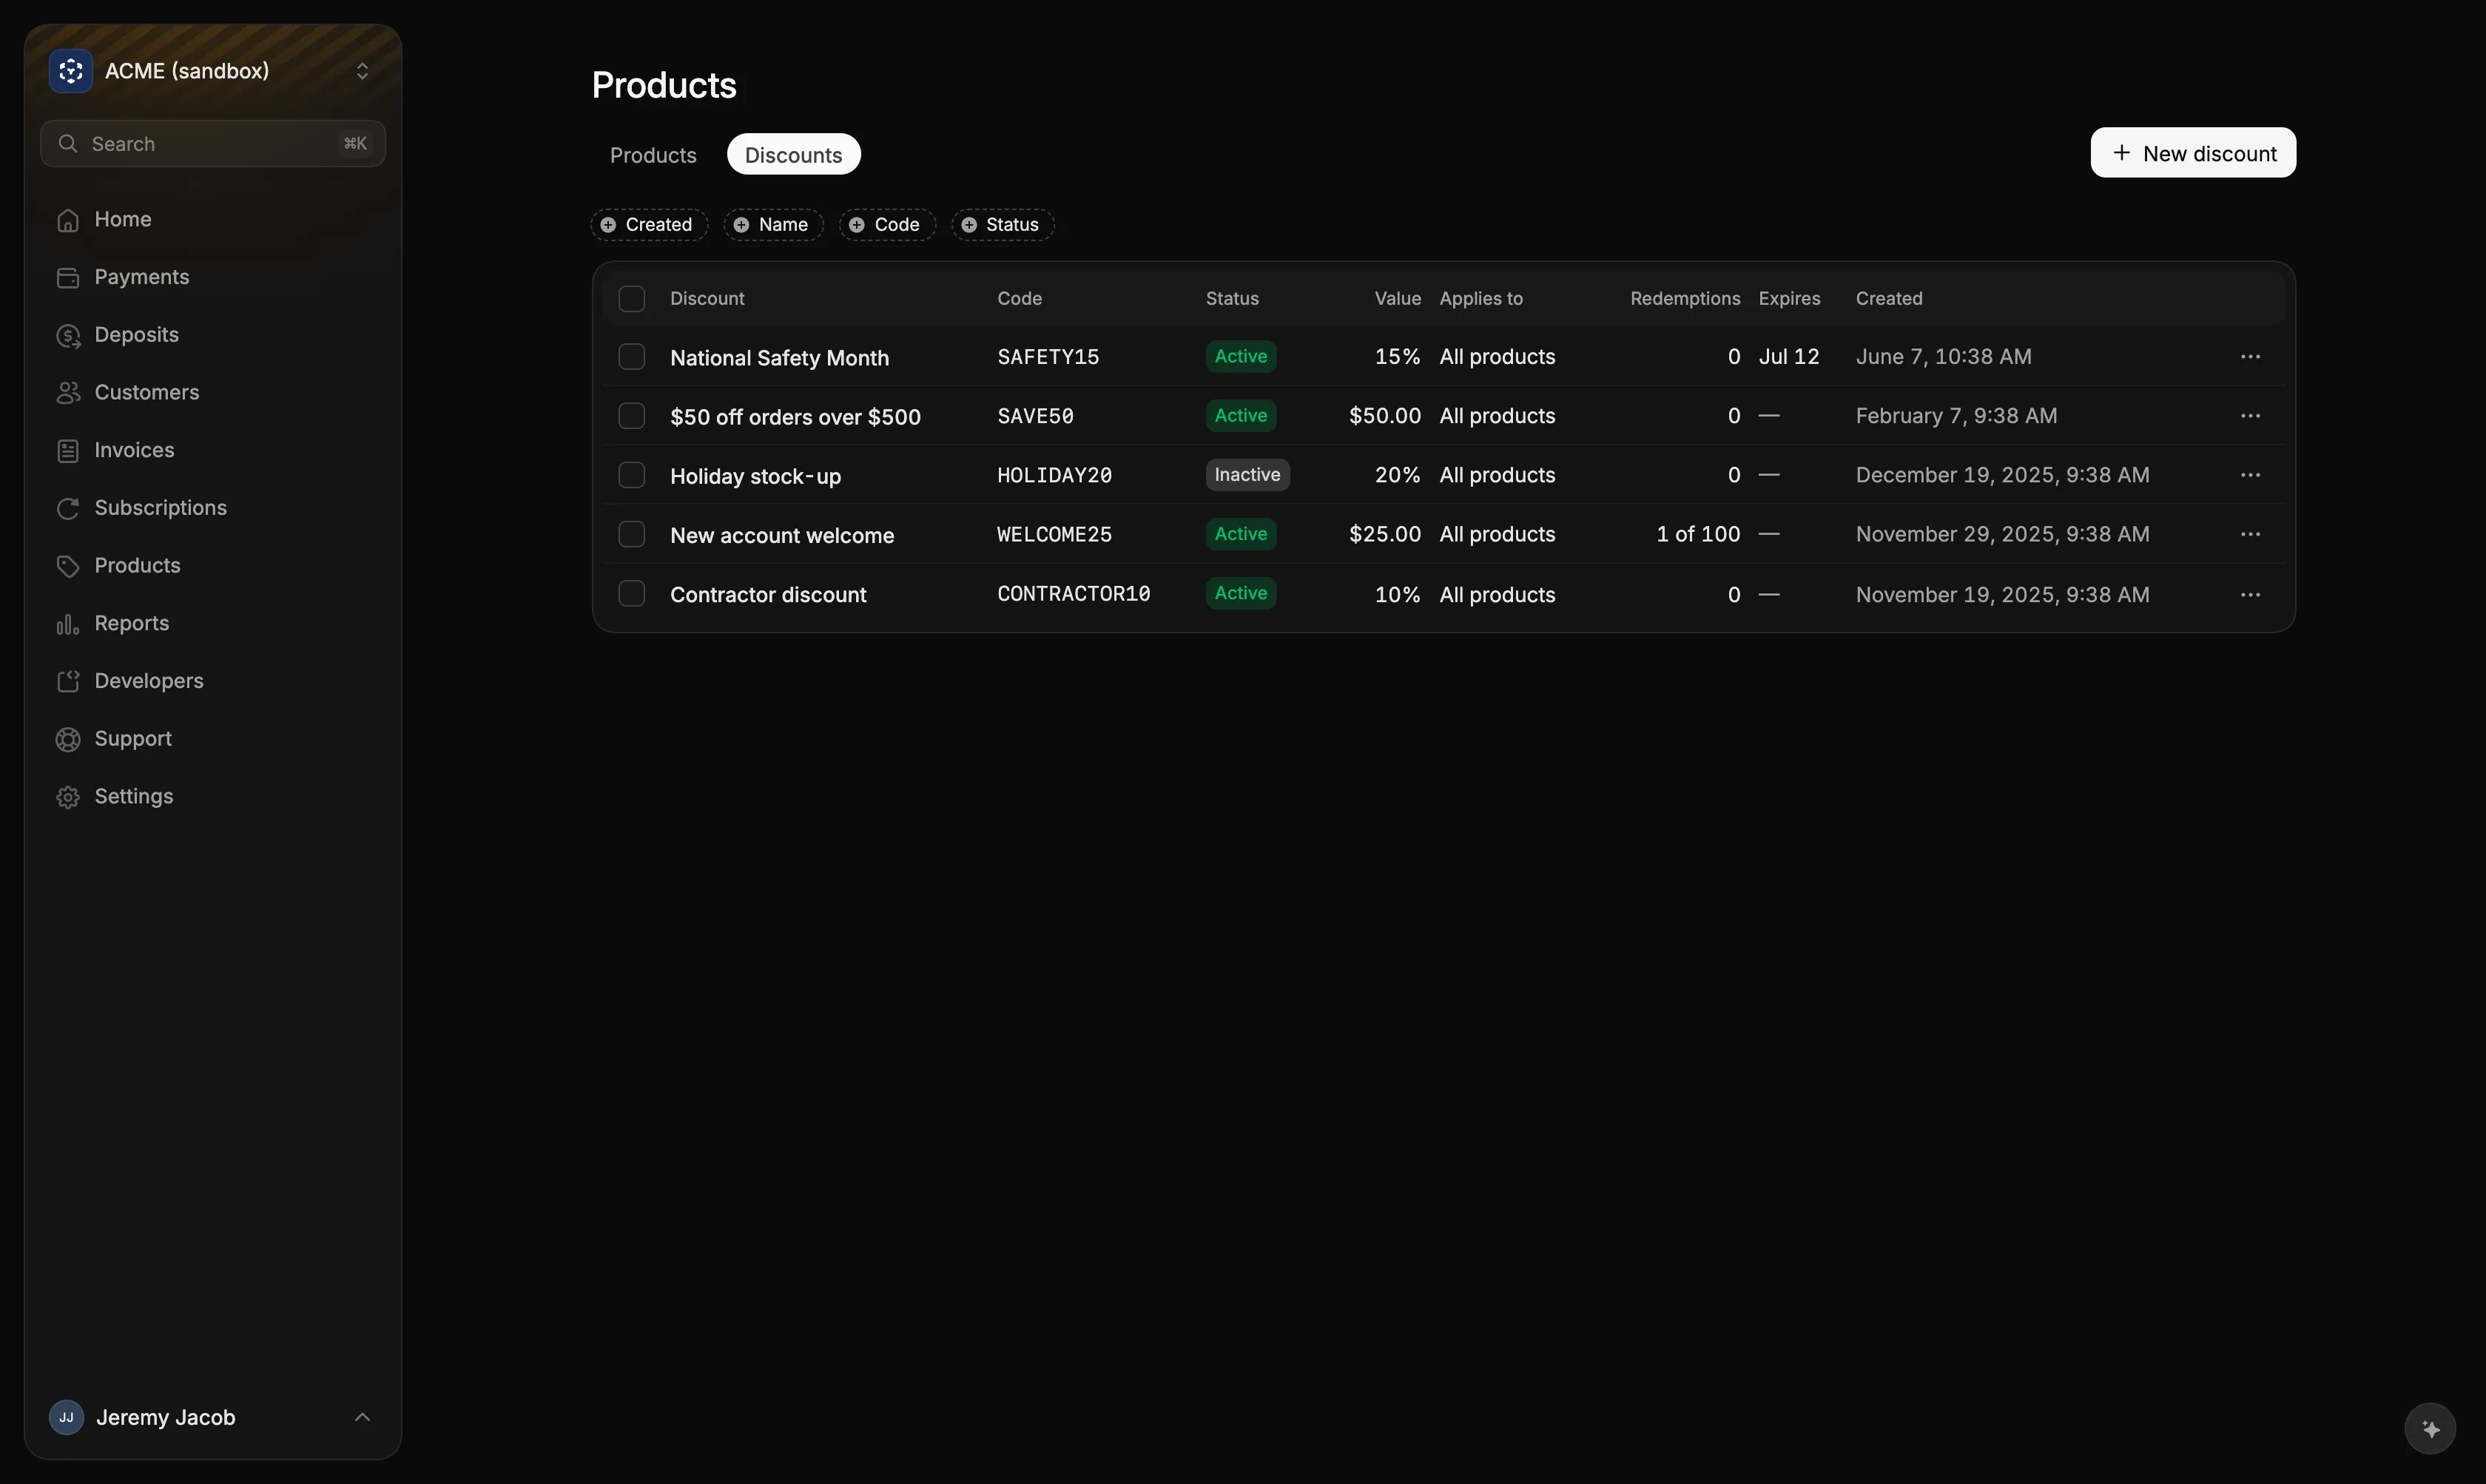Viewport: 2486px width, 1484px height.
Task: Add a Code filter
Action: coord(887,225)
